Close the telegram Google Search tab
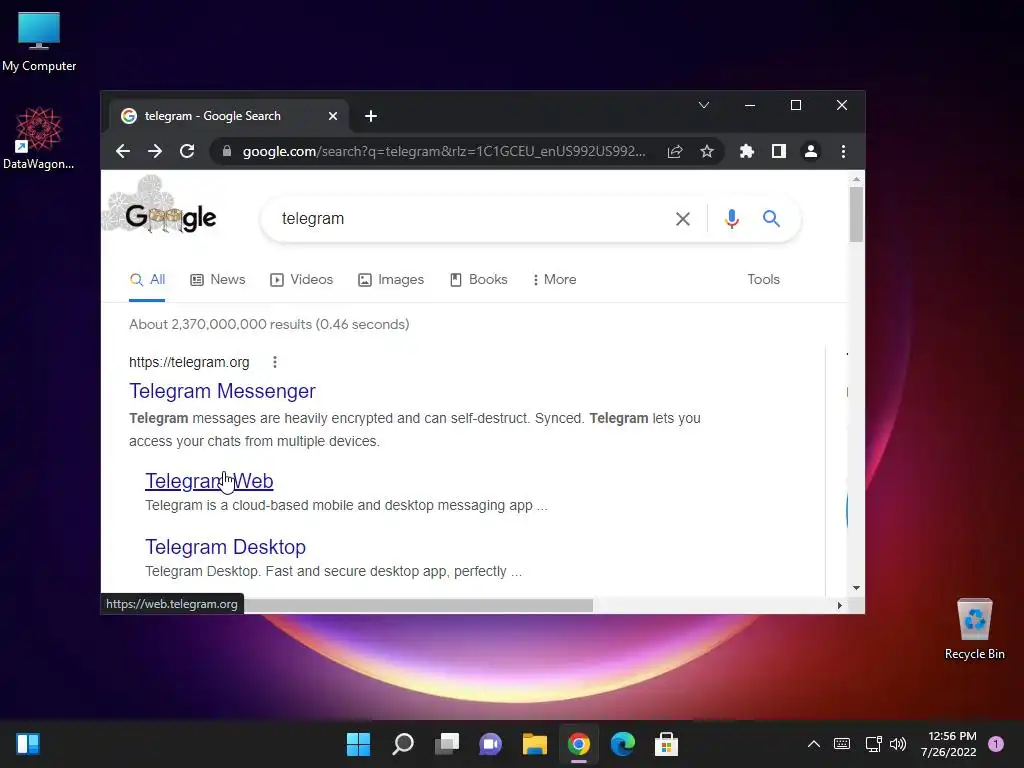The width and height of the screenshot is (1024, 768). pos(332,116)
